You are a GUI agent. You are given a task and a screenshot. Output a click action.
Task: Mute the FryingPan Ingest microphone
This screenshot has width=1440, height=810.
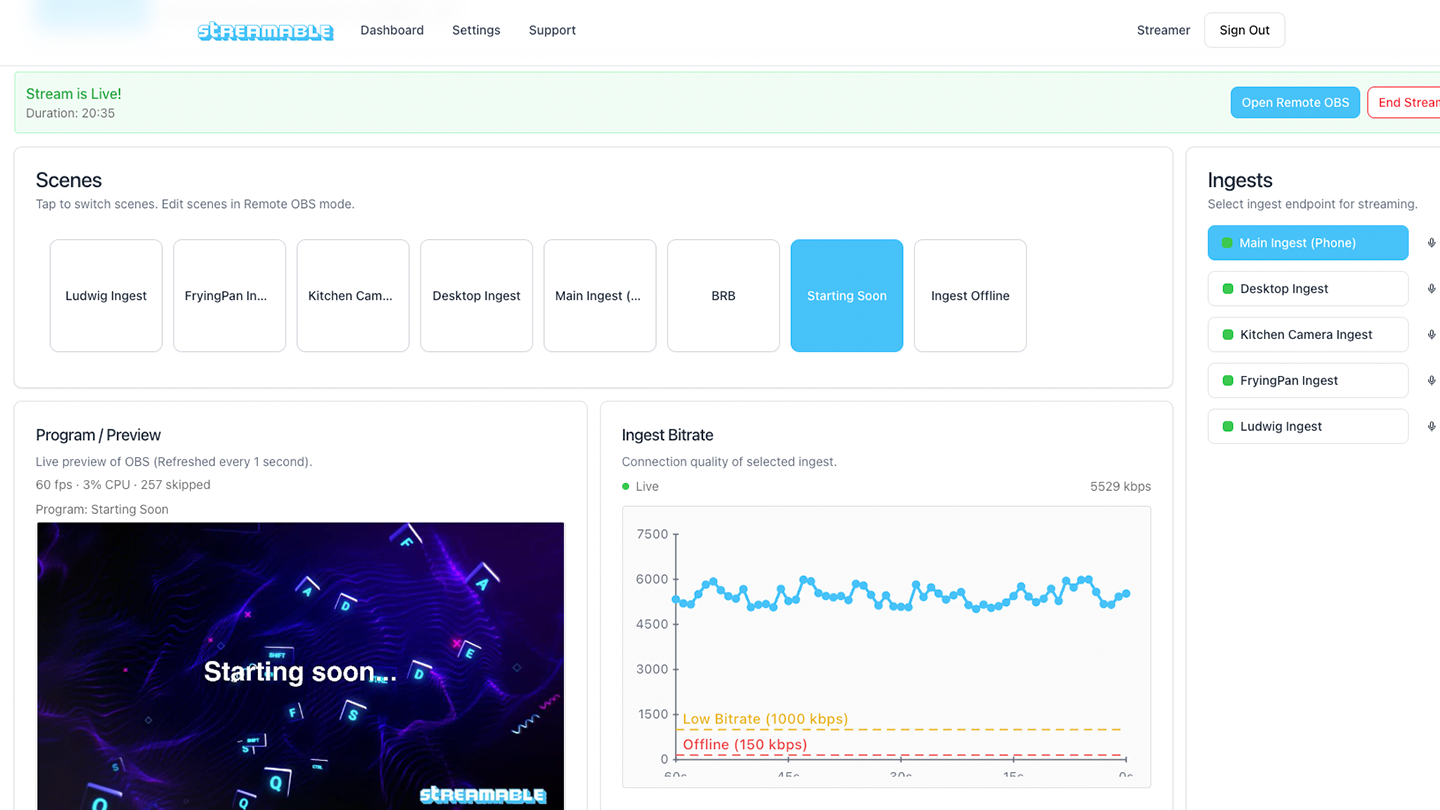(x=1432, y=380)
